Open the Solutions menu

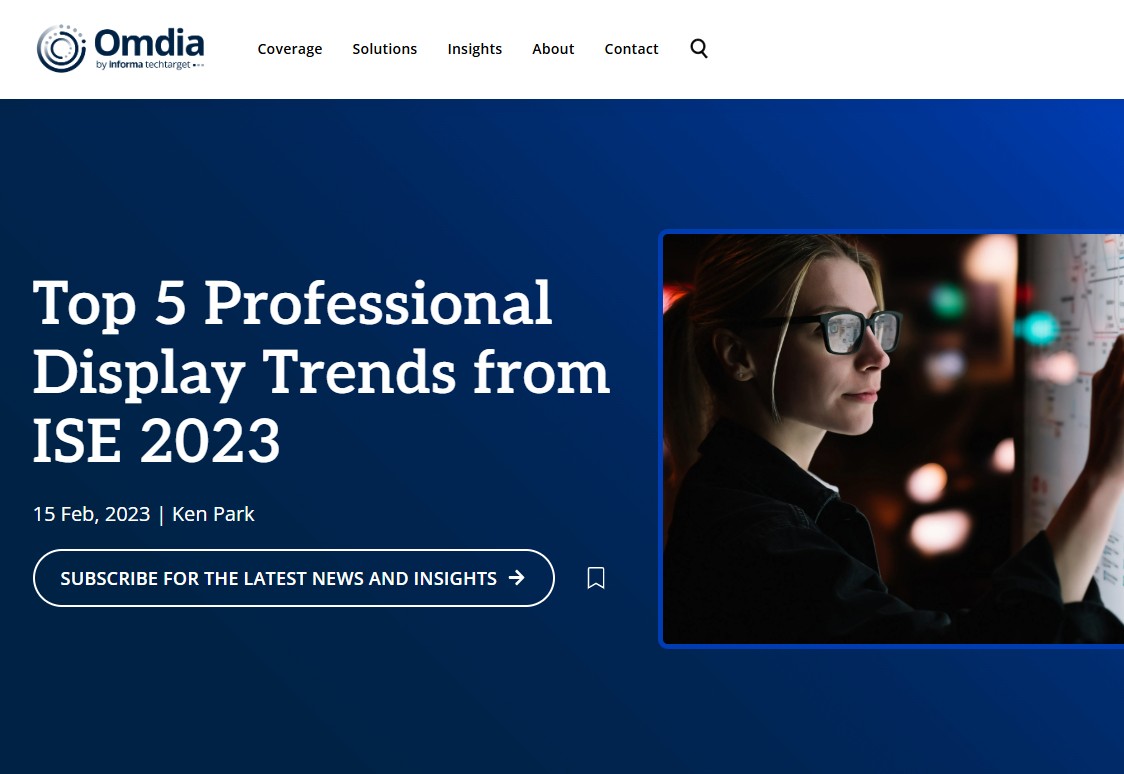click(x=384, y=48)
